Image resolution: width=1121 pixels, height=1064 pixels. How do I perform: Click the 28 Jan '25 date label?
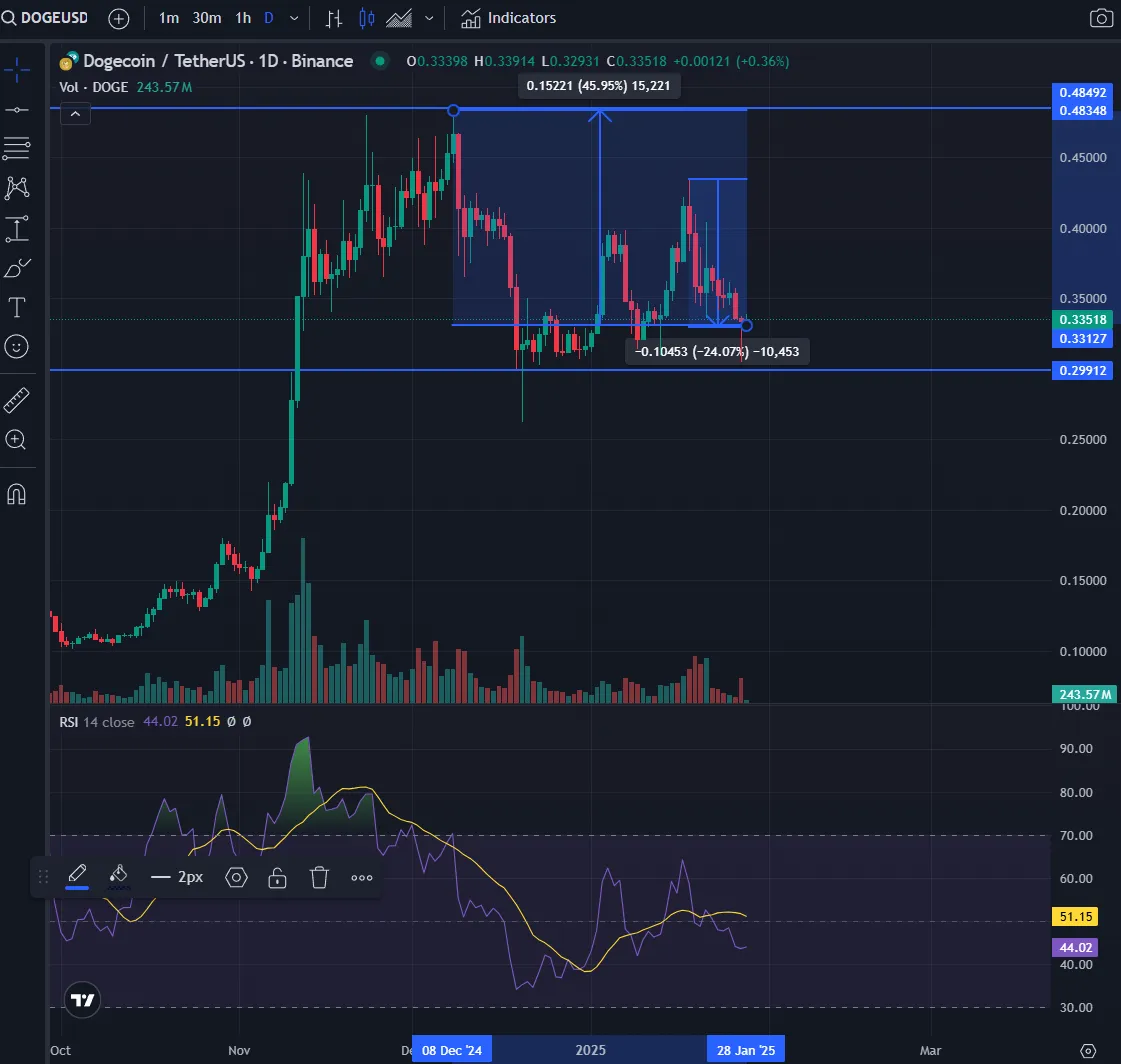click(x=746, y=1050)
